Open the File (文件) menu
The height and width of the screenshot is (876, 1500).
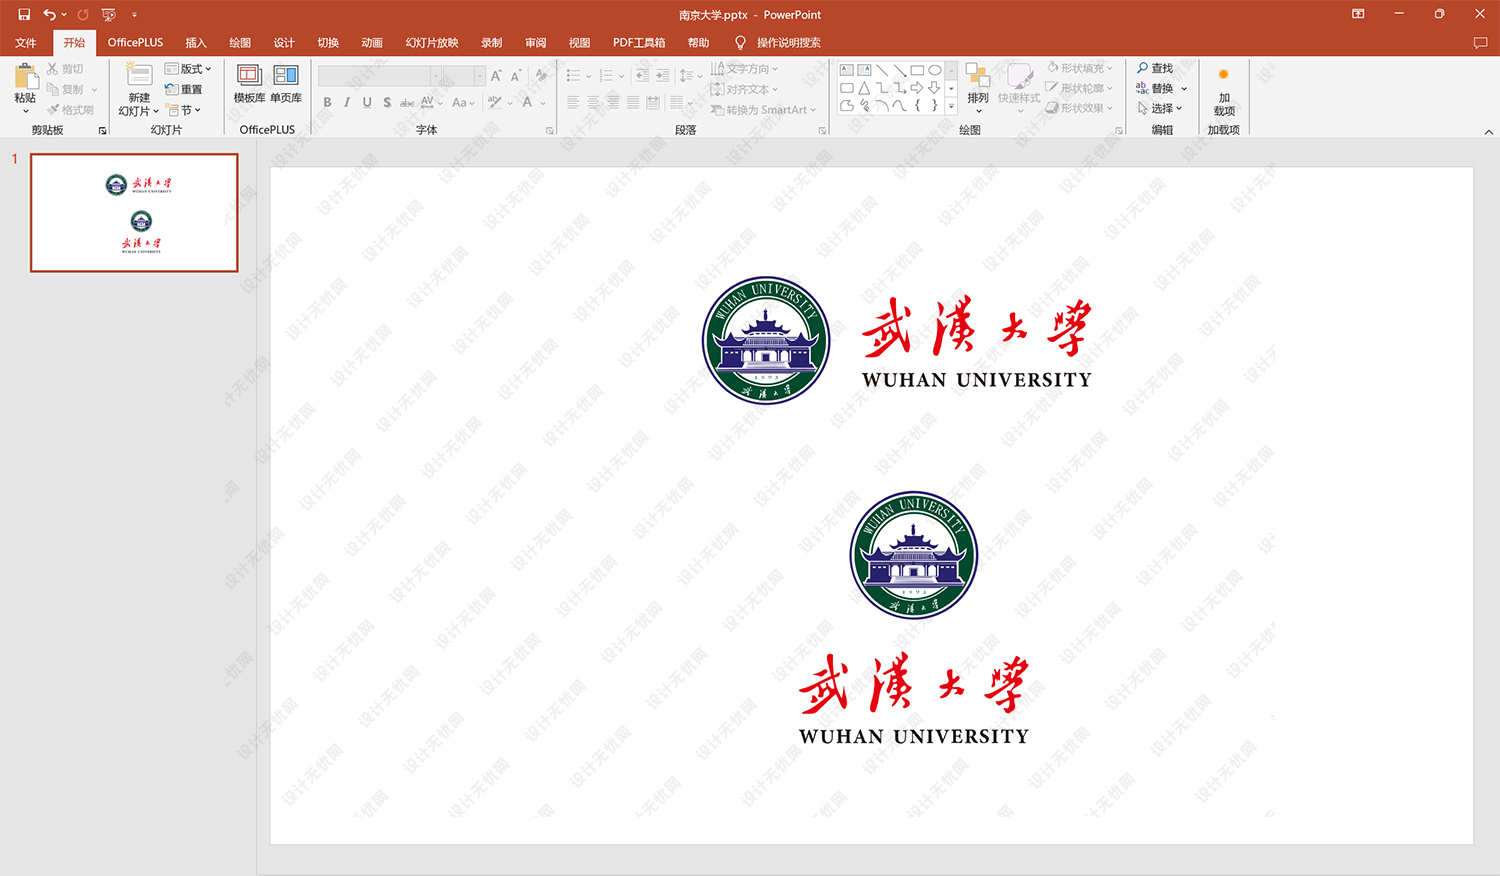26,43
